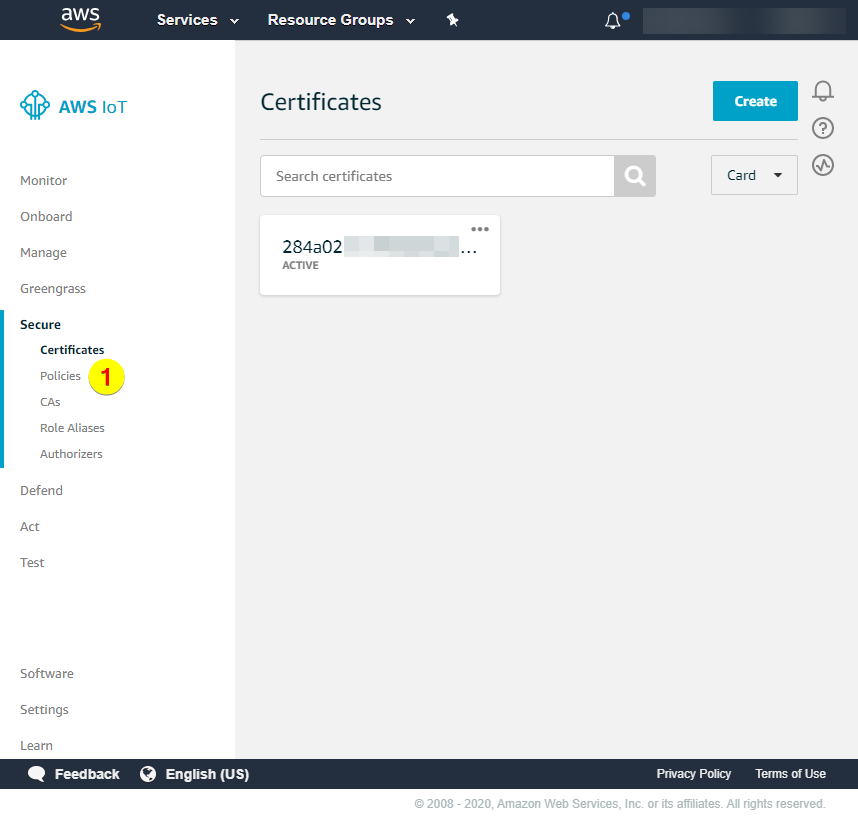
Task: Click the magnifier search button
Action: point(635,176)
